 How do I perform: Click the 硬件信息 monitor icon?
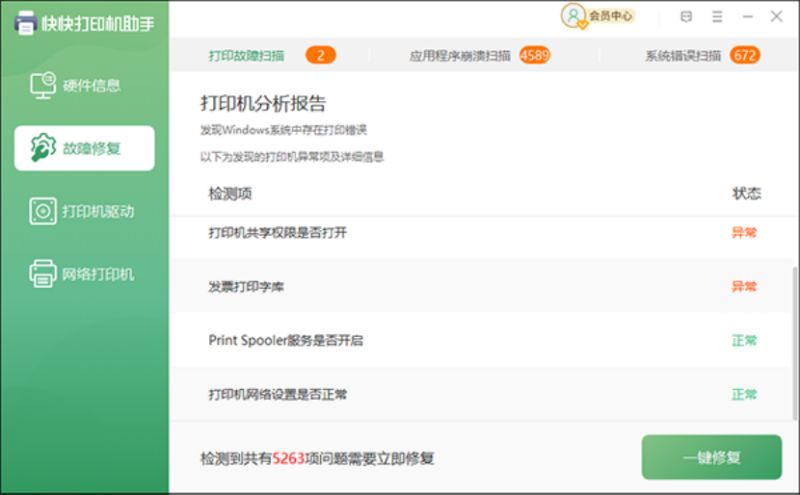point(43,86)
